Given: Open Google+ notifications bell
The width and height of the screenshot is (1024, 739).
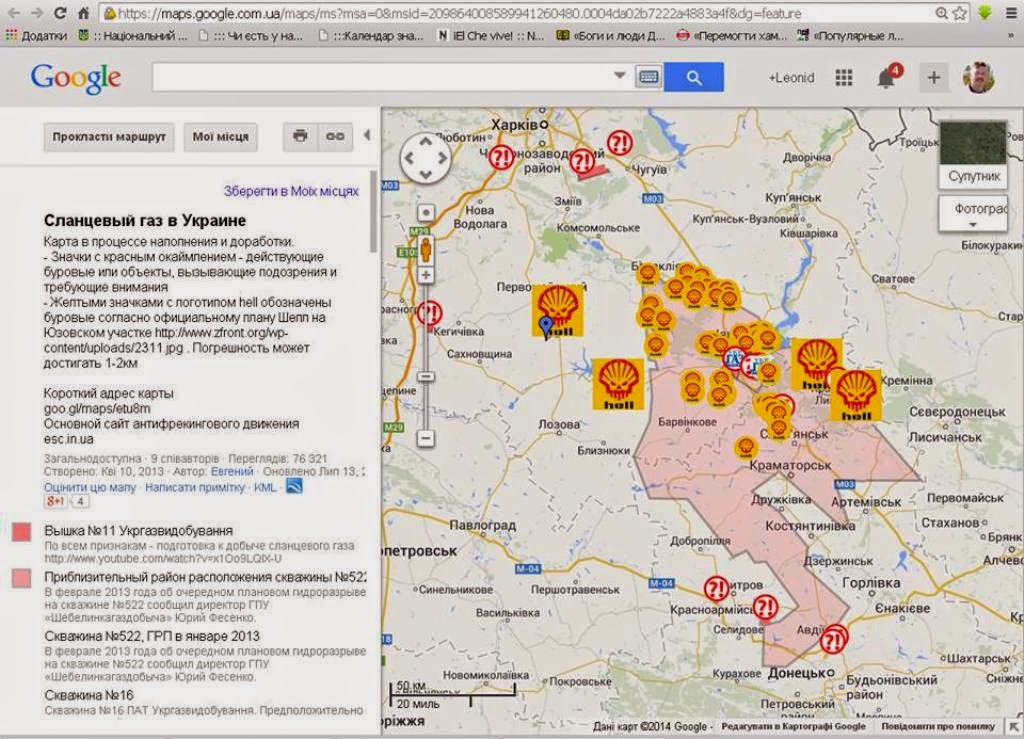Looking at the screenshot, I should [888, 78].
